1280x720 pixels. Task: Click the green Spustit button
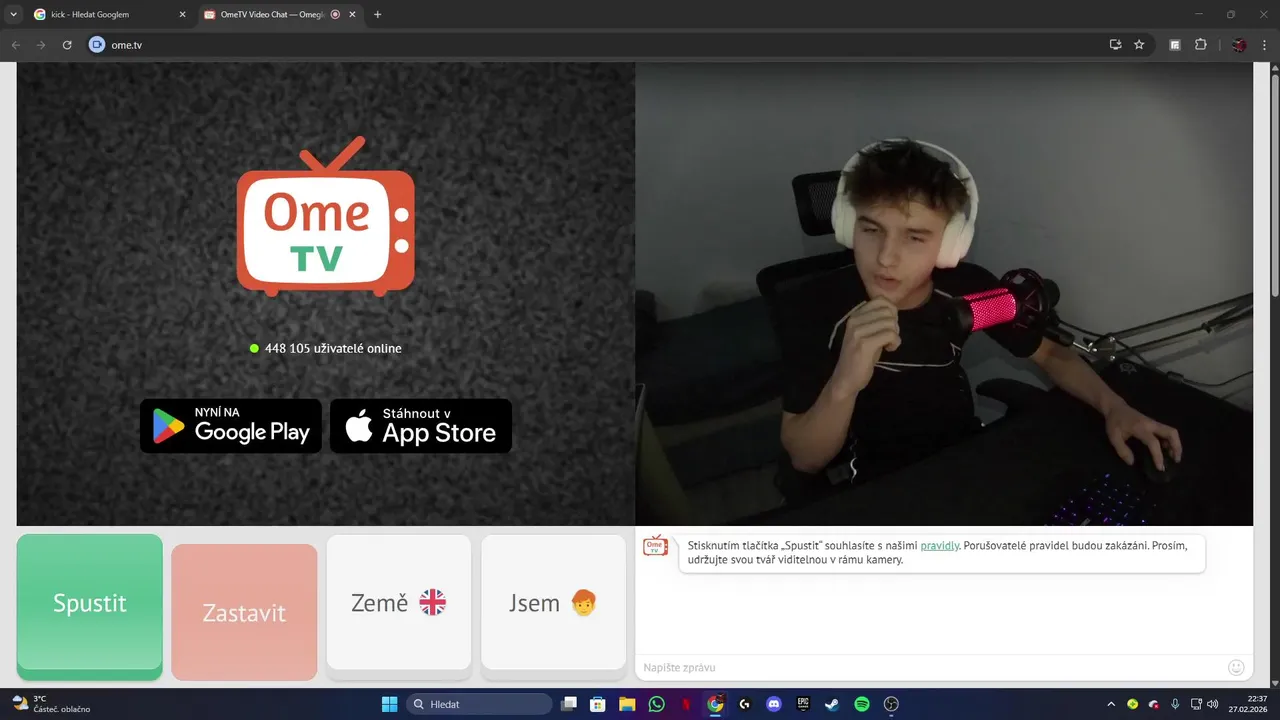pos(90,606)
